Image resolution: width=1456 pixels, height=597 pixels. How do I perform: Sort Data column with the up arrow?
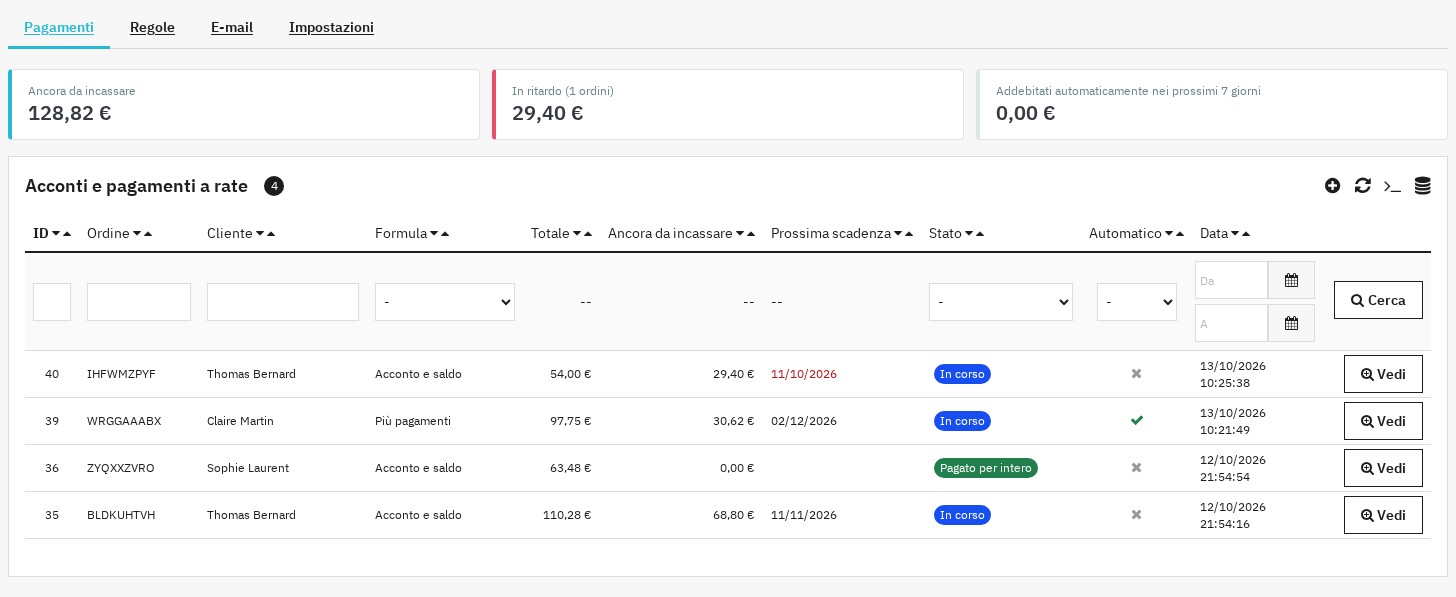[x=1246, y=234]
